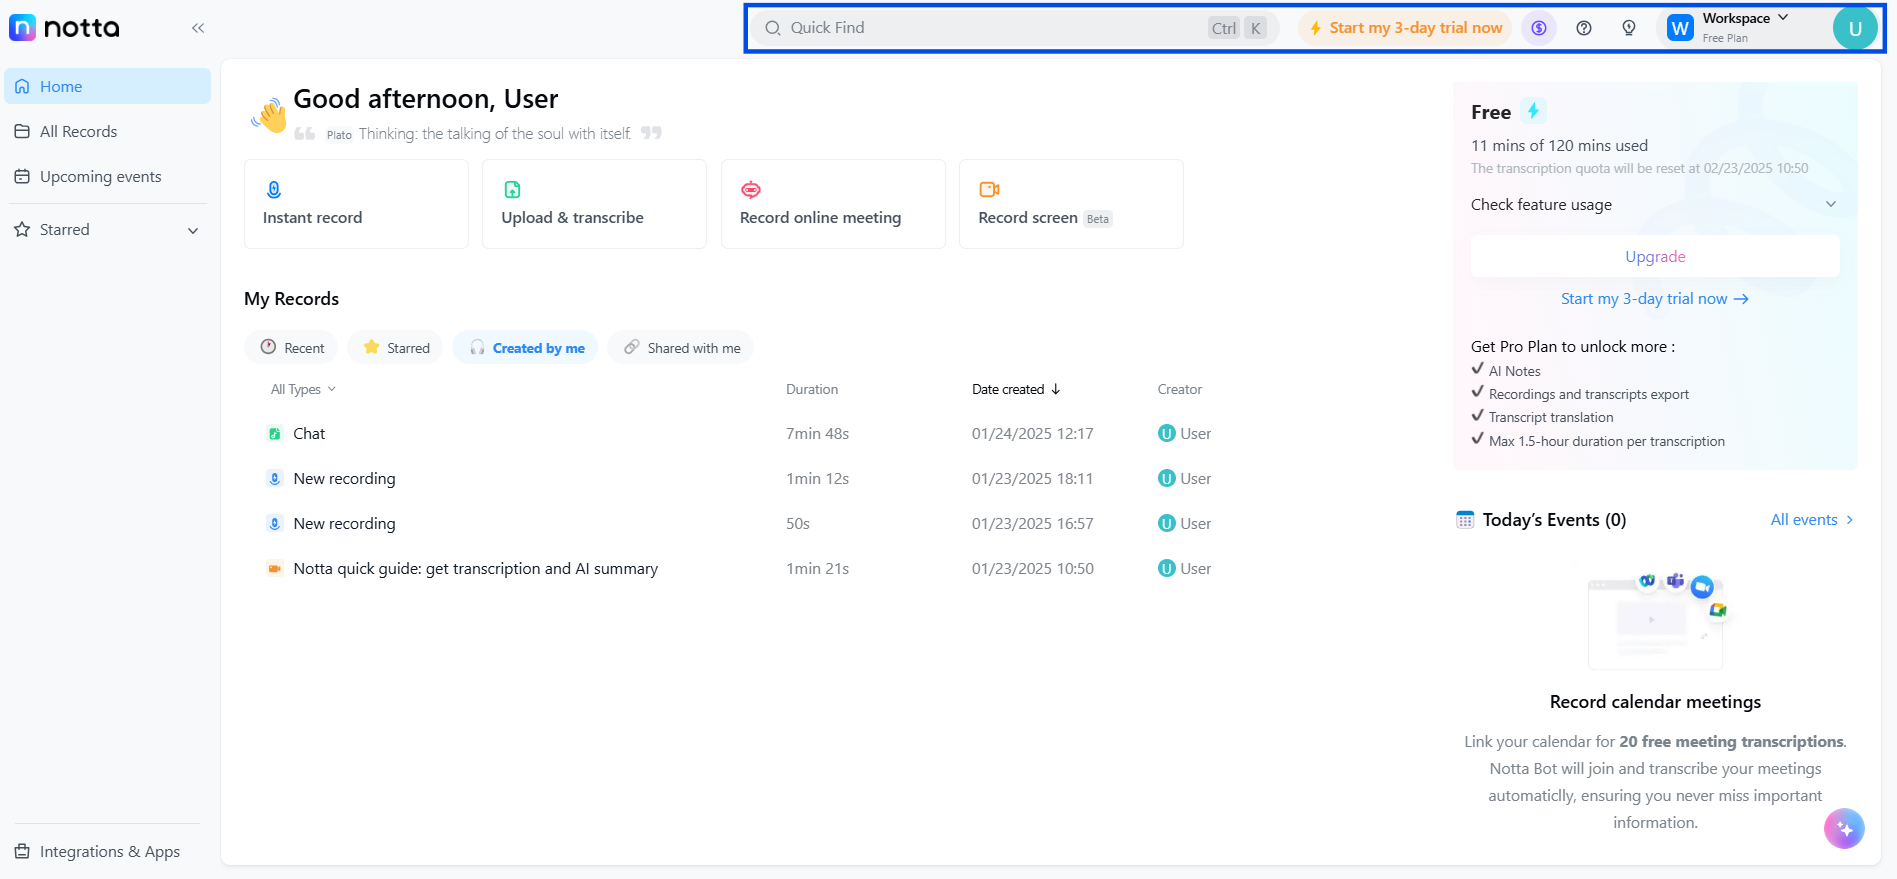Viewport: 1897px width, 879px height.
Task: Open Upcoming events in the sidebar
Action: [x=107, y=176]
